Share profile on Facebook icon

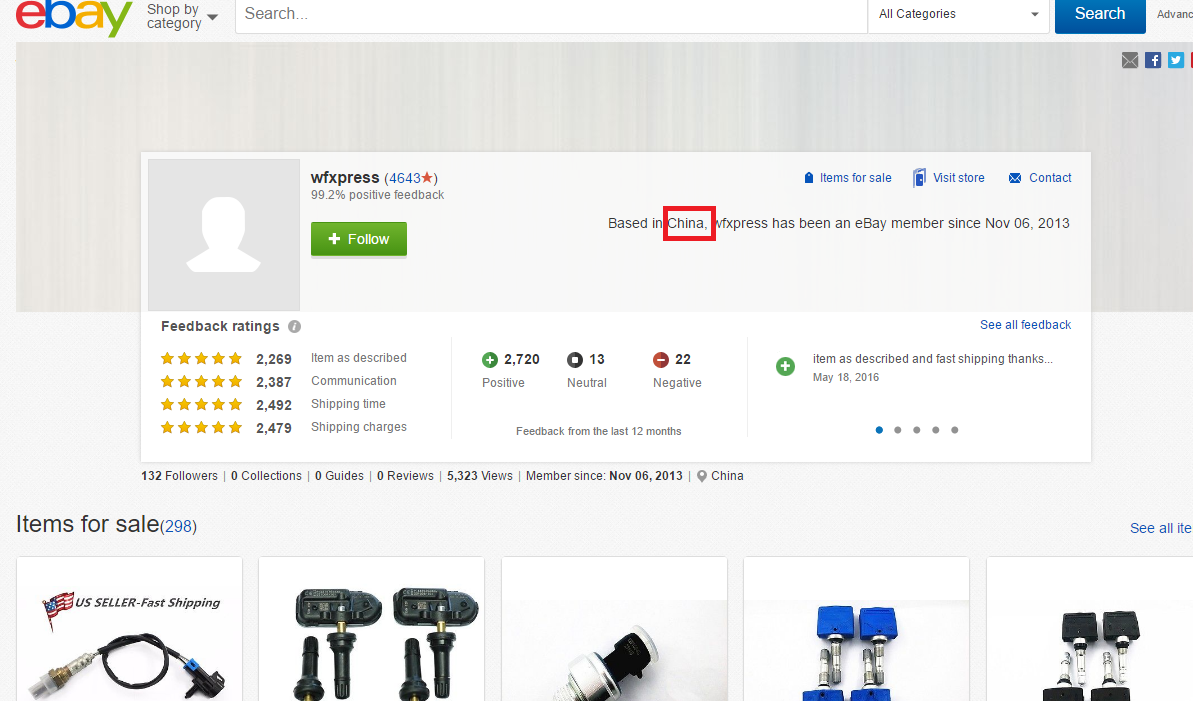(x=1153, y=60)
